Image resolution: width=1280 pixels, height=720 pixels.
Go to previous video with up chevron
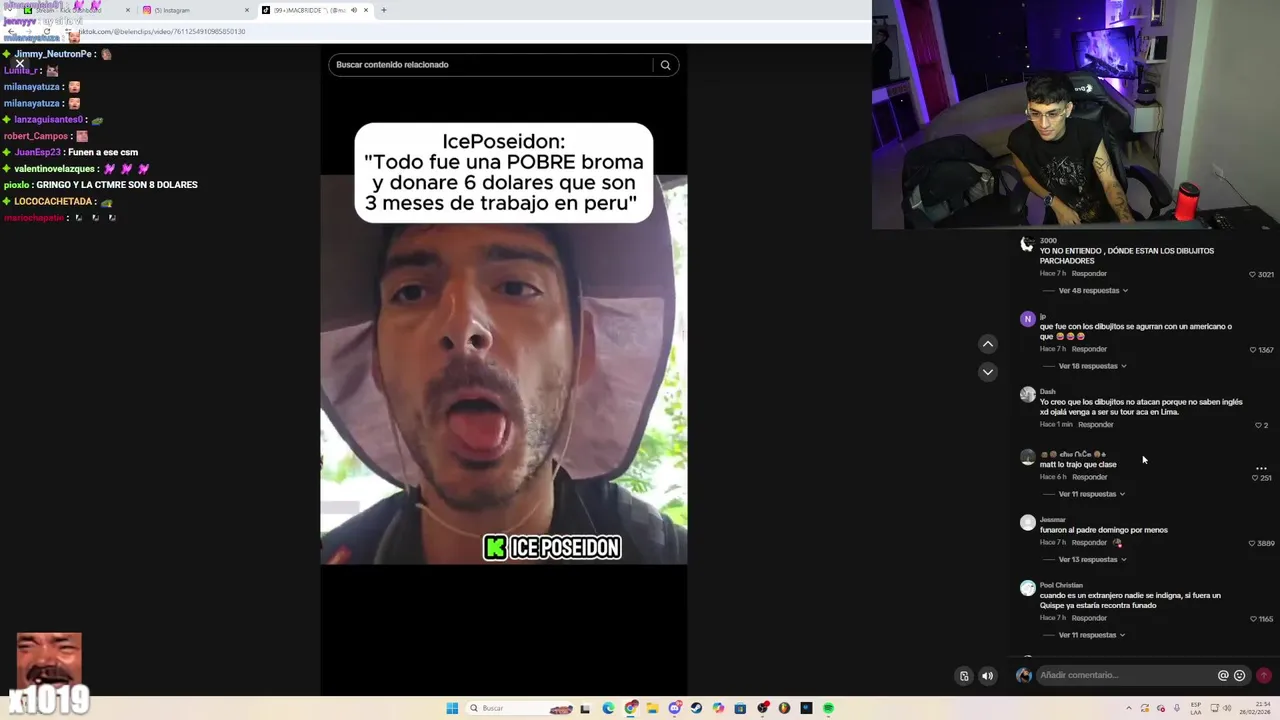point(988,344)
